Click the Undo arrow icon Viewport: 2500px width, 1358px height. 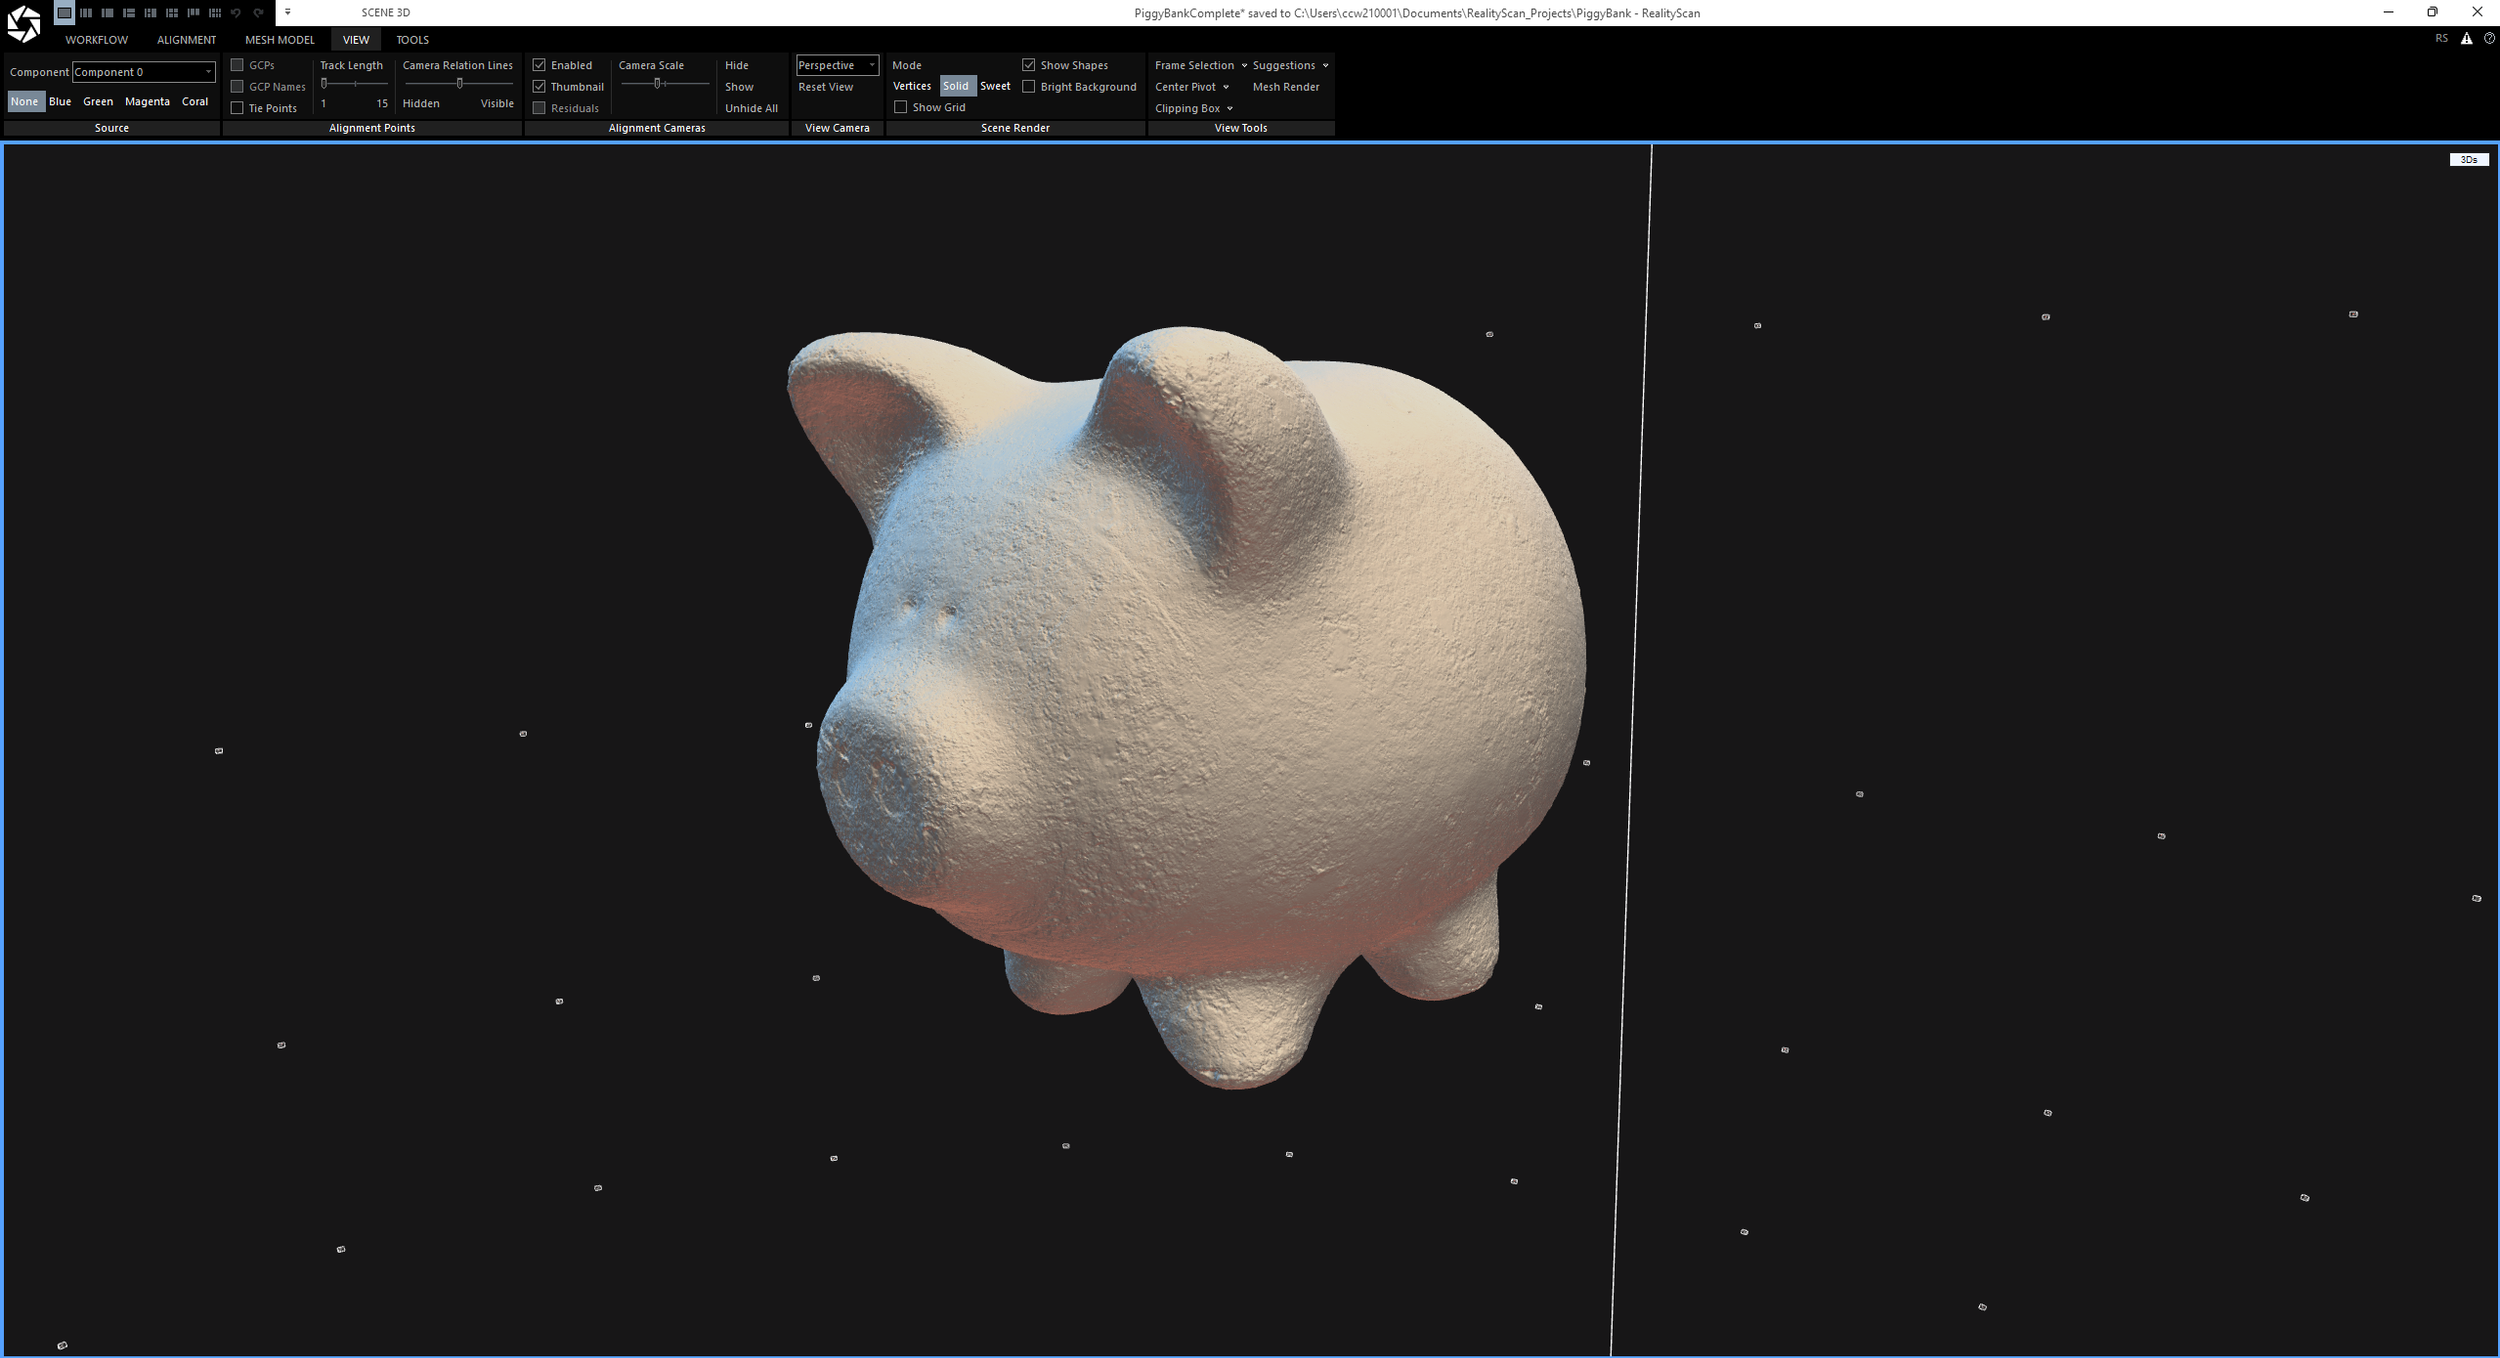(236, 13)
